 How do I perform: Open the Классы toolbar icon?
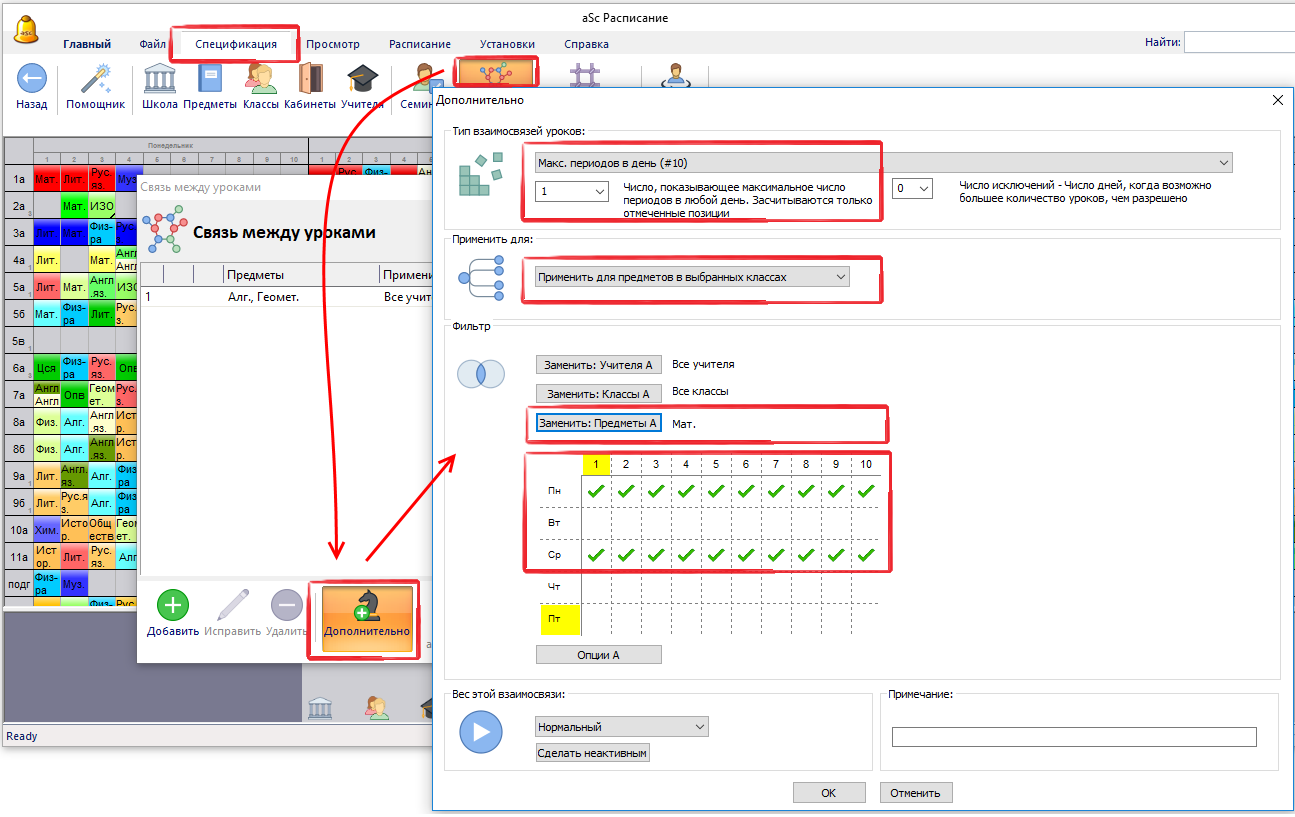click(x=261, y=81)
